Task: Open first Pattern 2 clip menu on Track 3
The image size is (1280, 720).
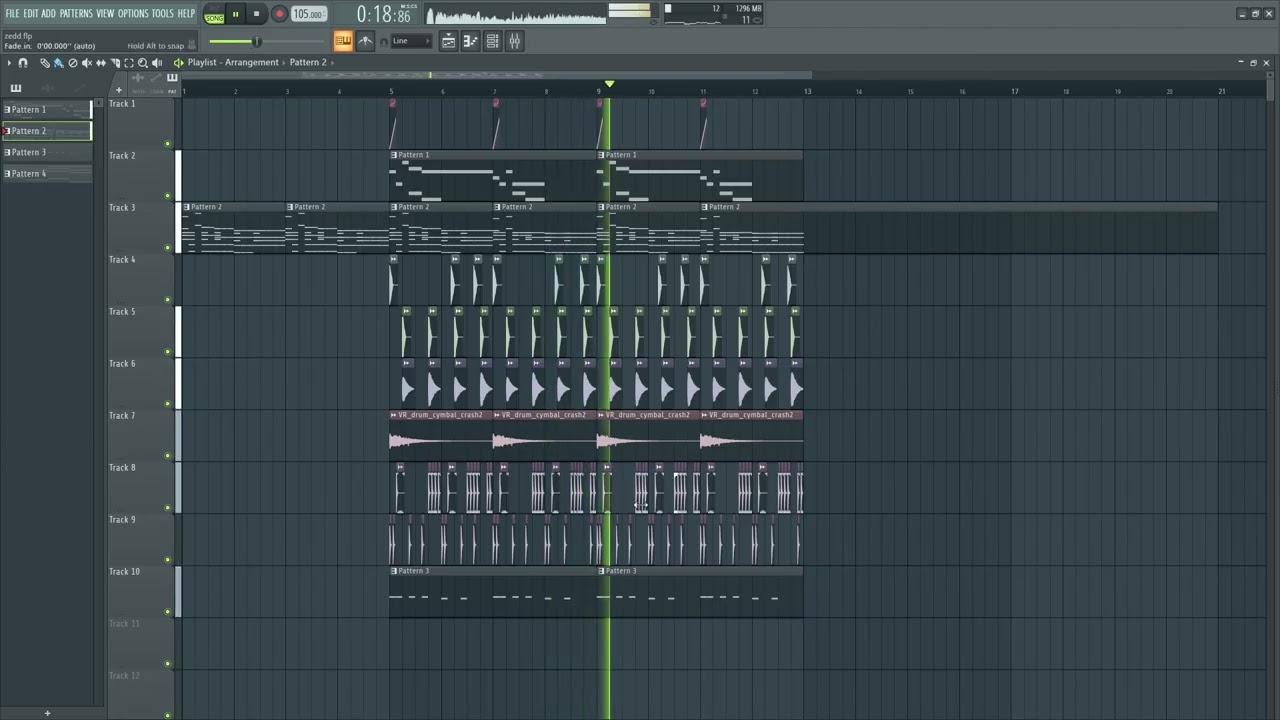Action: (186, 207)
